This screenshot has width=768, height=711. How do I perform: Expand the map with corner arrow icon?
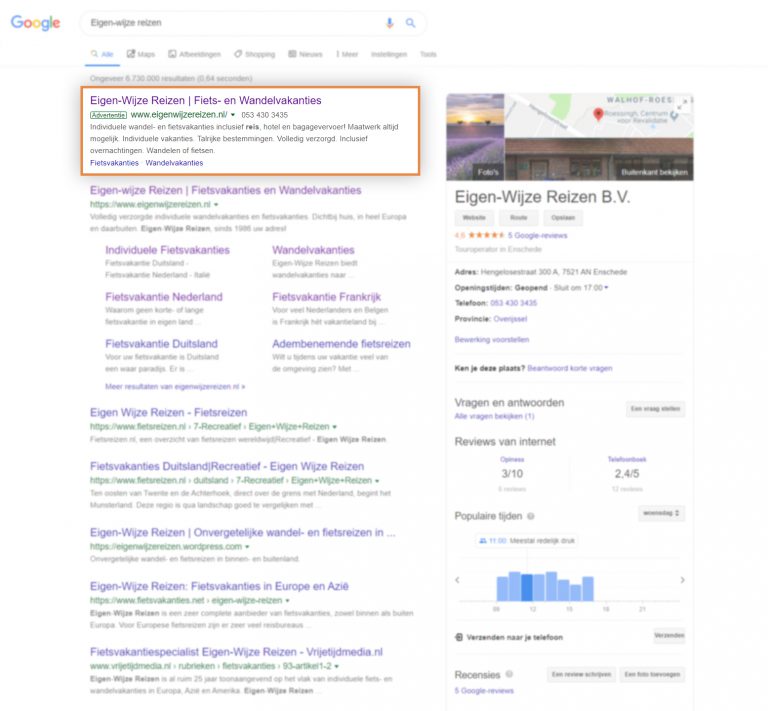[x=682, y=104]
